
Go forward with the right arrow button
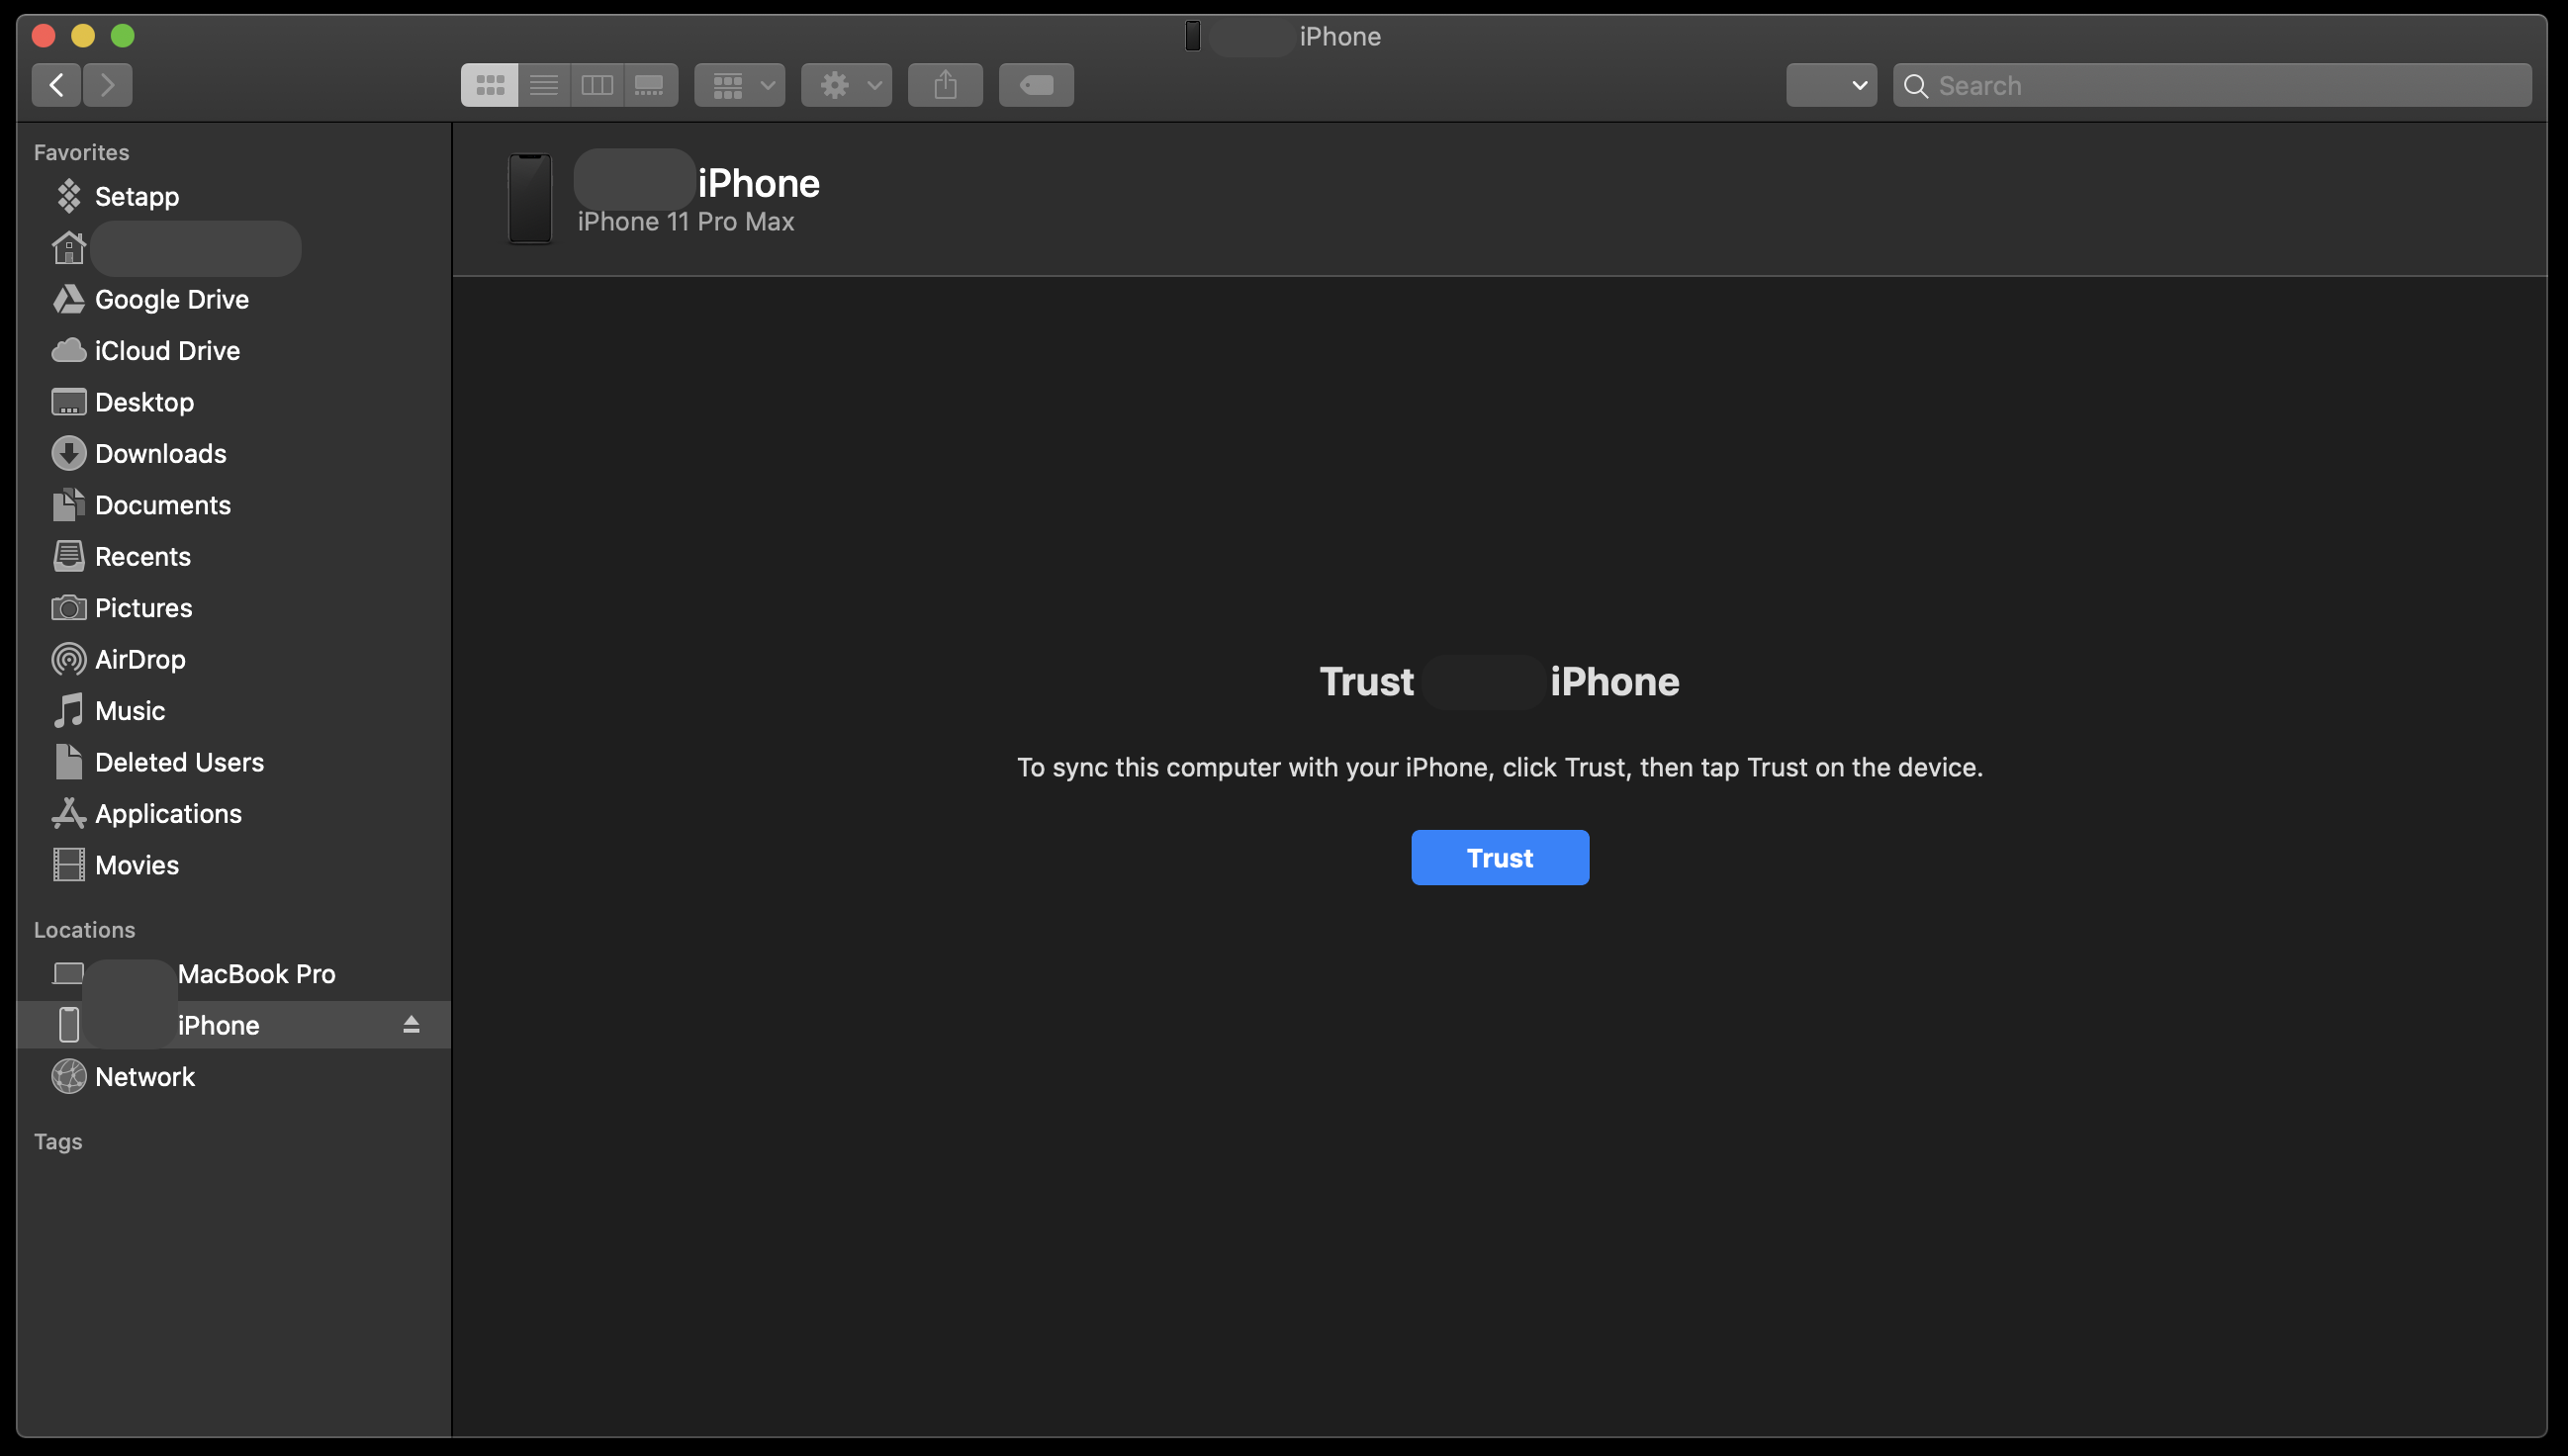click(x=108, y=85)
